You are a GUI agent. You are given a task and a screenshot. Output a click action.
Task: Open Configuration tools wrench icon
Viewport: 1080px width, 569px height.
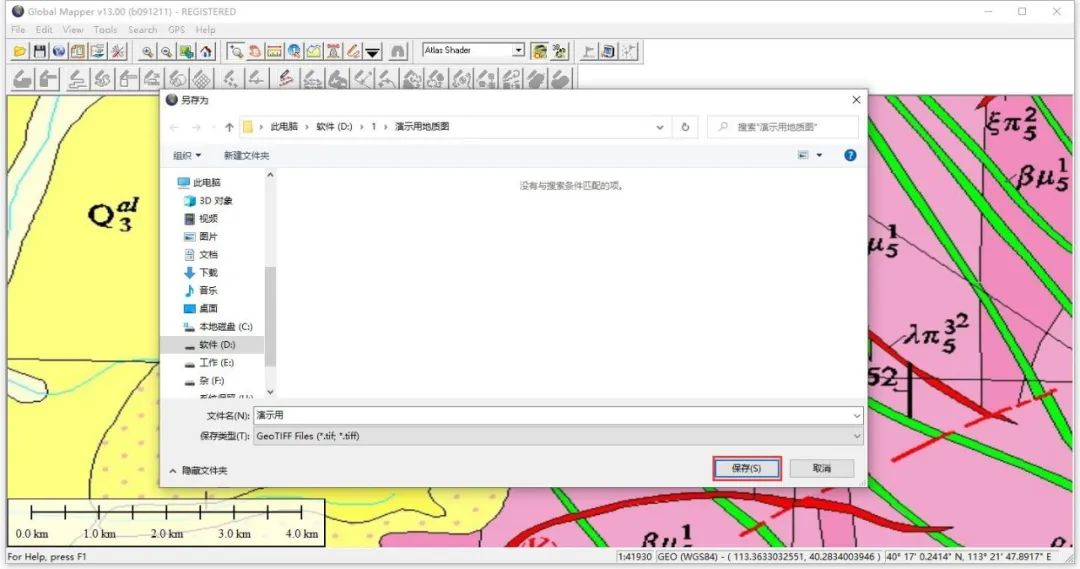[x=118, y=51]
